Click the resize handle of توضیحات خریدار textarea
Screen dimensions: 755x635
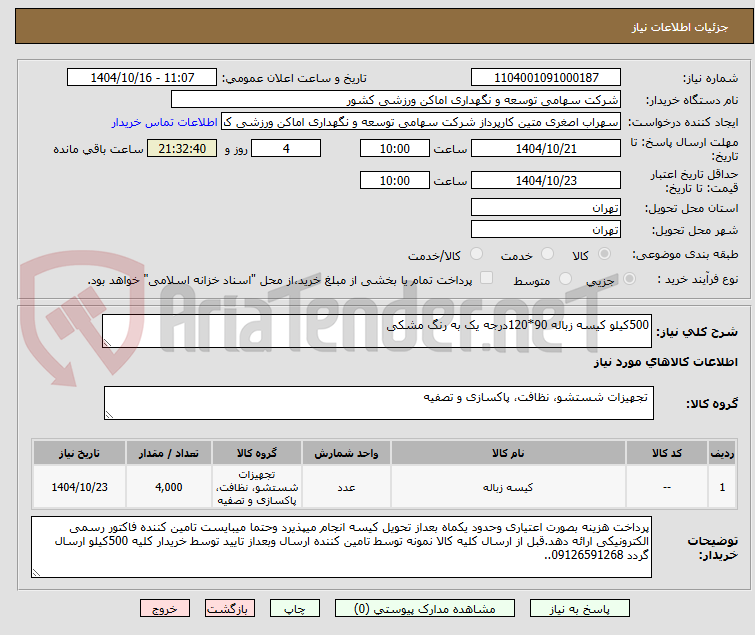(x=37, y=572)
